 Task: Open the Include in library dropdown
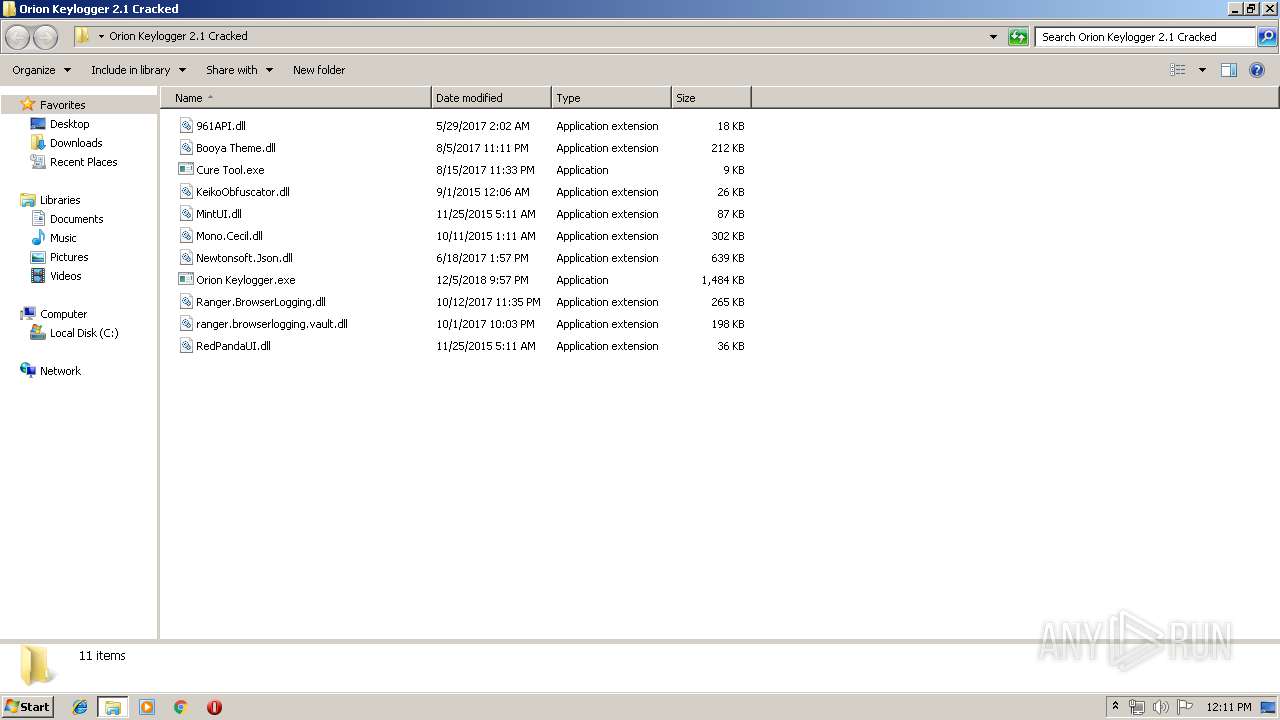[138, 70]
